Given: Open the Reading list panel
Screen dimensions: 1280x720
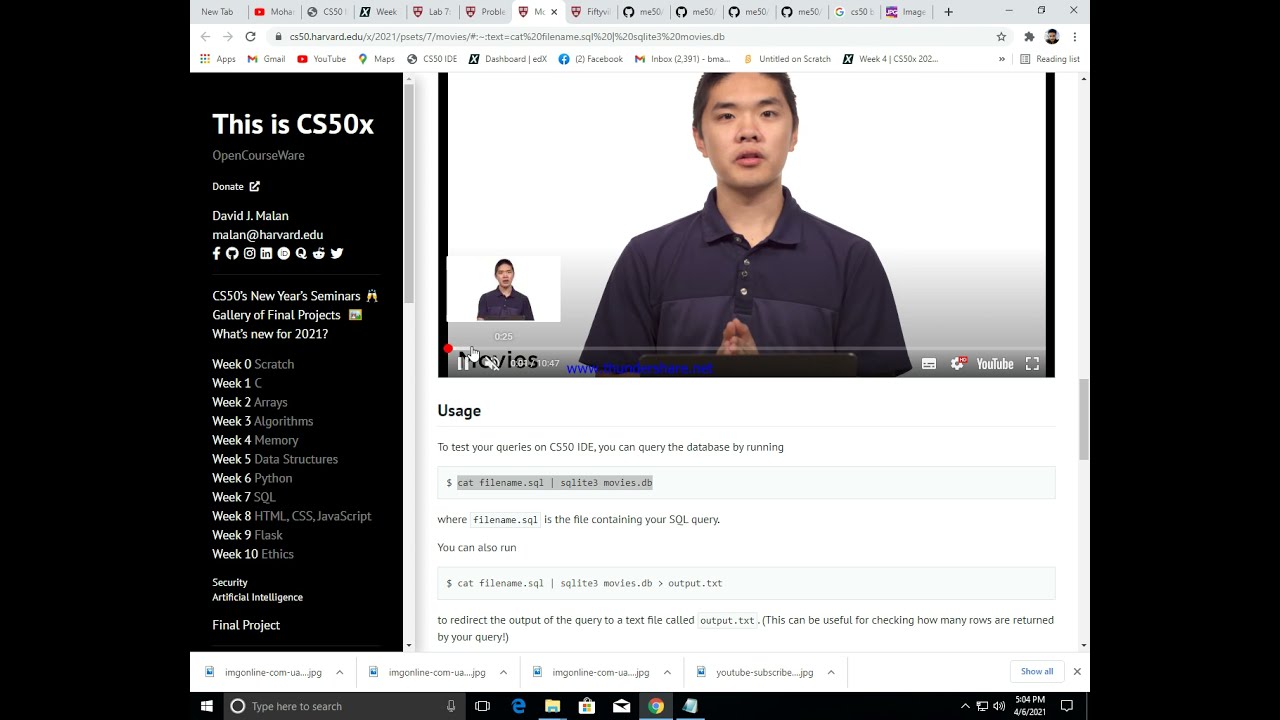Looking at the screenshot, I should [x=1049, y=59].
